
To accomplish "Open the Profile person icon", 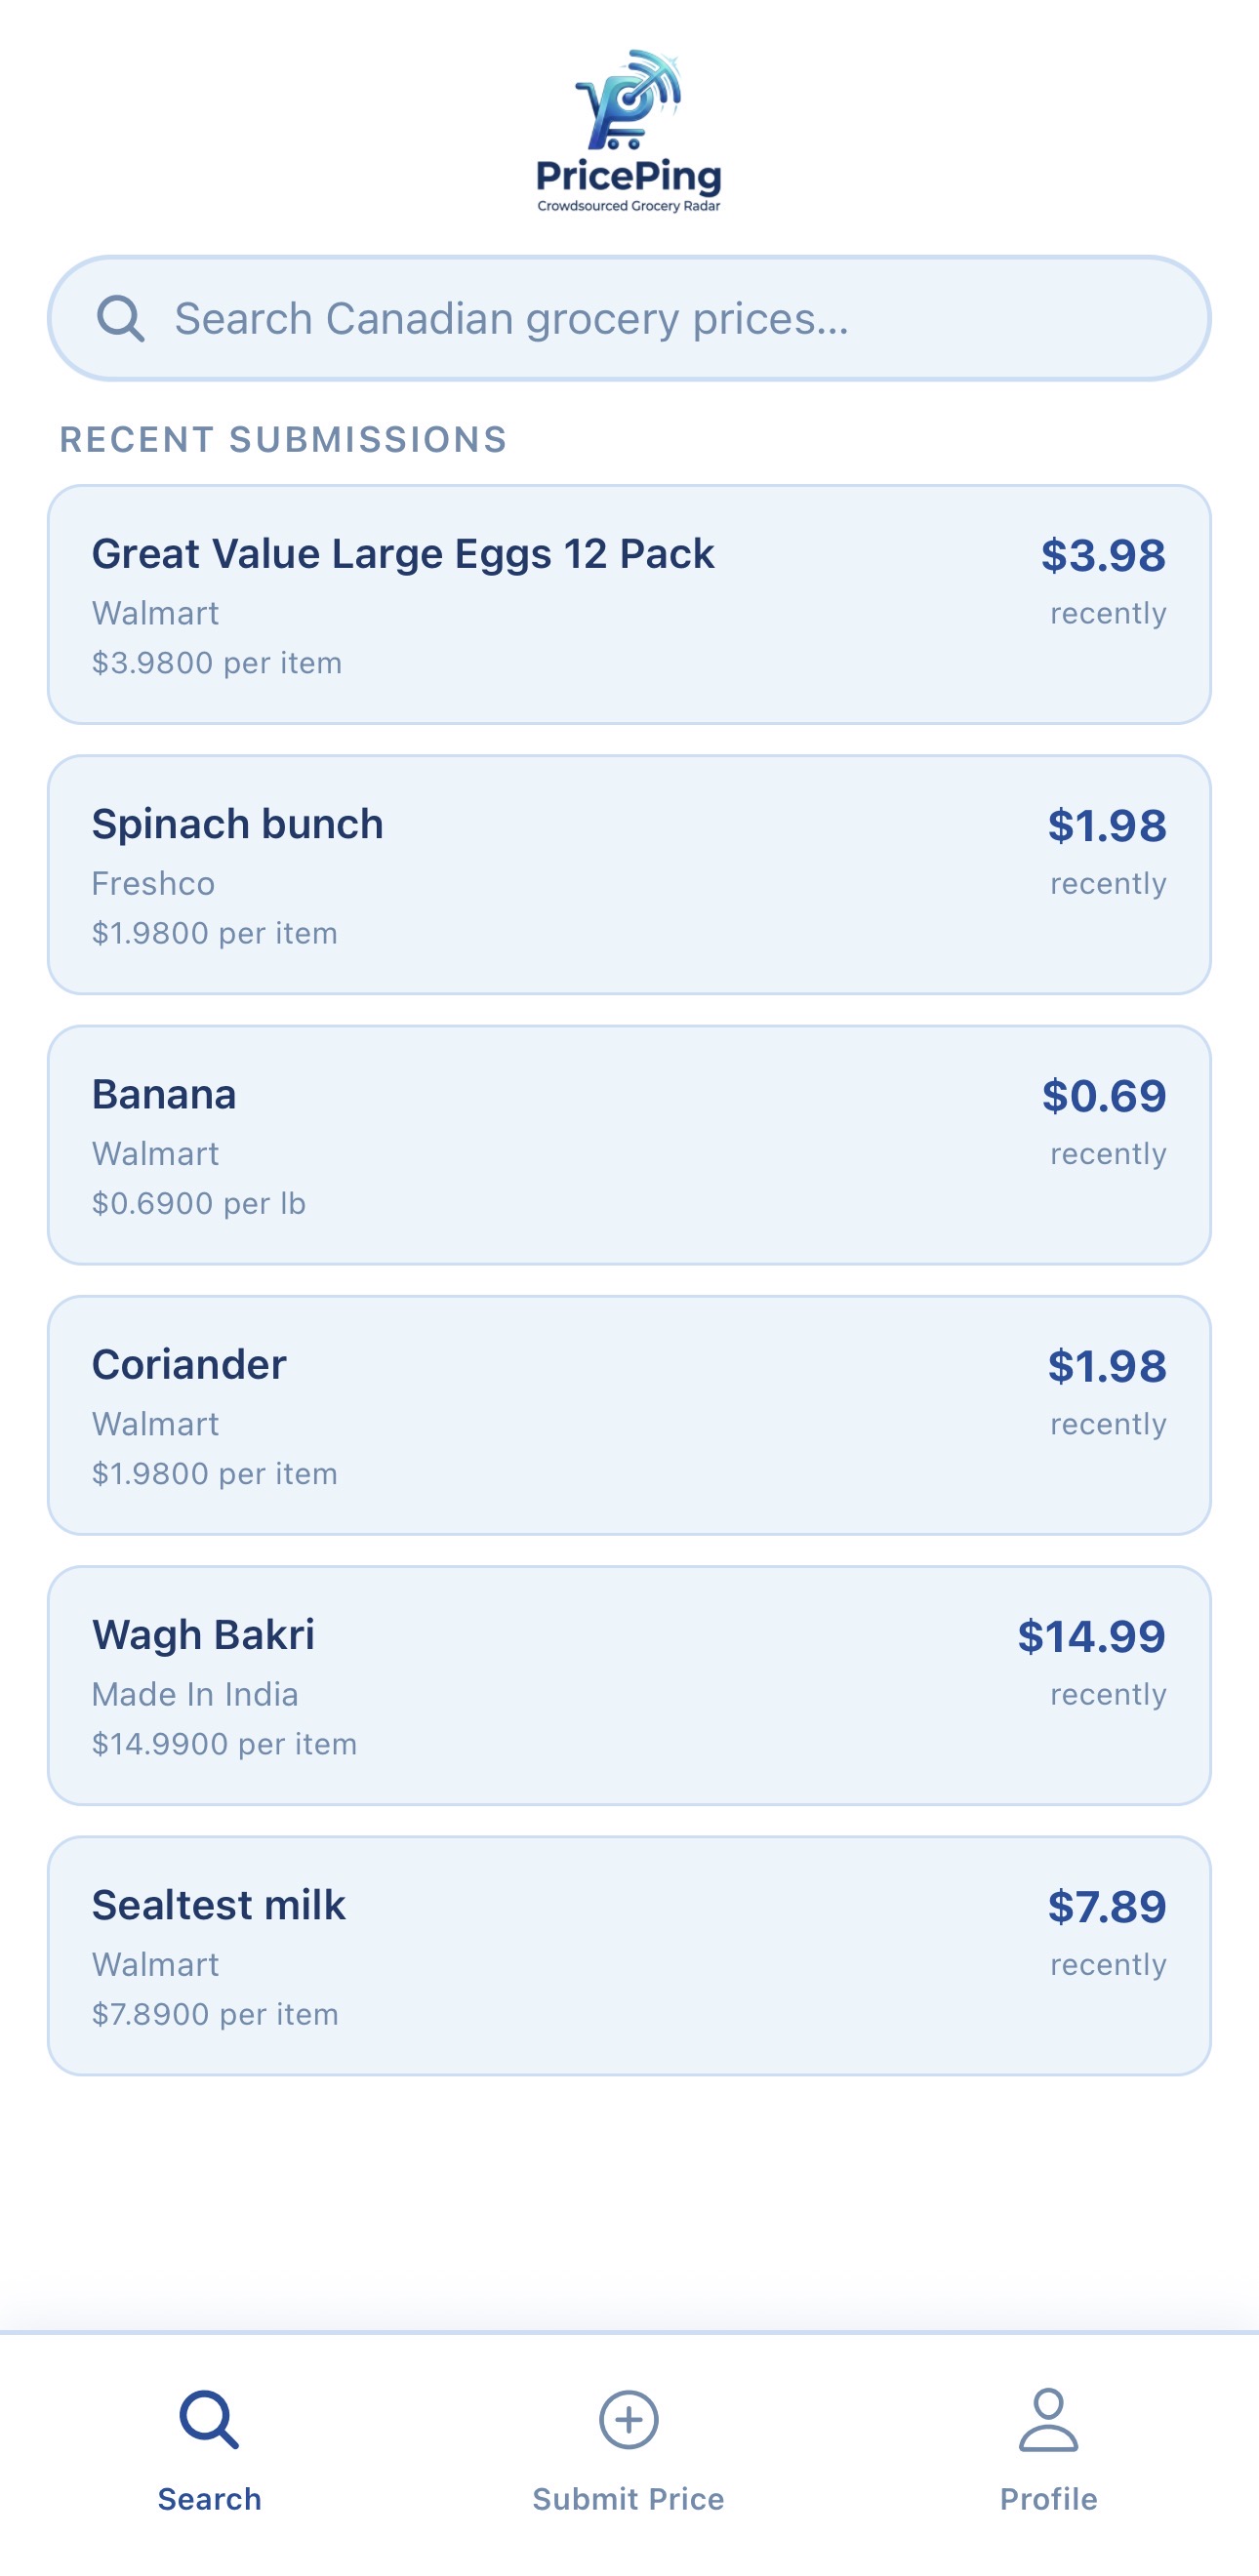I will pyautogui.click(x=1048, y=2420).
